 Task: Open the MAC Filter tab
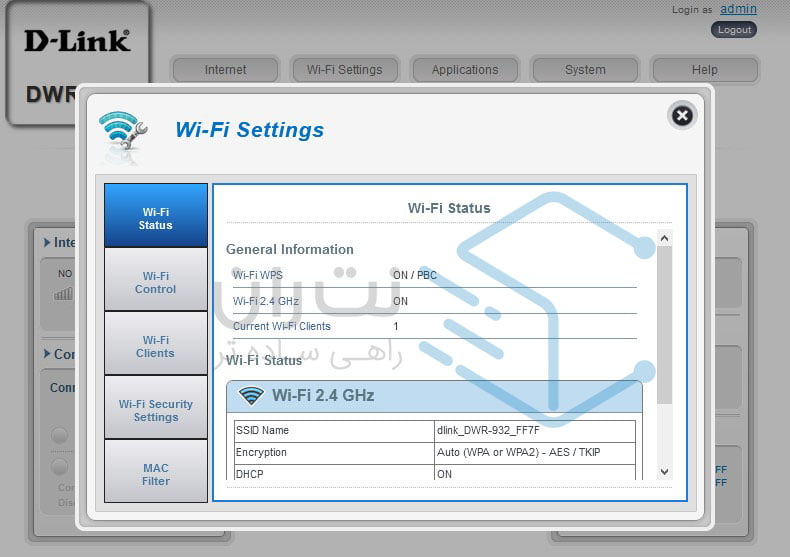coord(156,474)
